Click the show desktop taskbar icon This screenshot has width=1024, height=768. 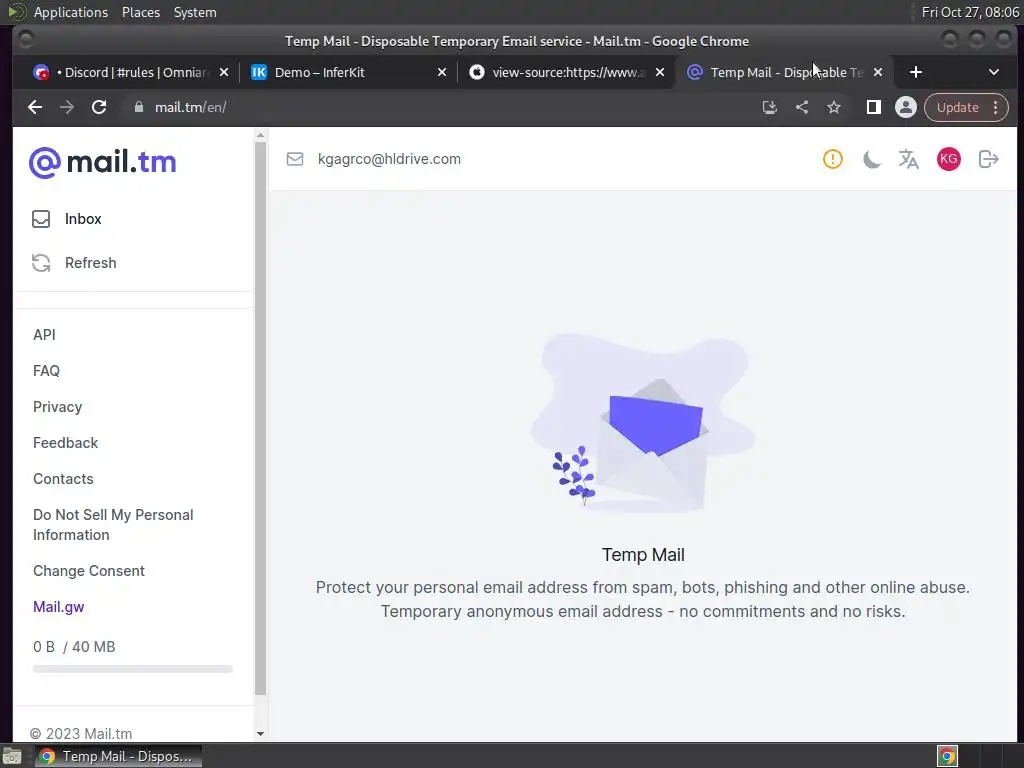[12, 756]
